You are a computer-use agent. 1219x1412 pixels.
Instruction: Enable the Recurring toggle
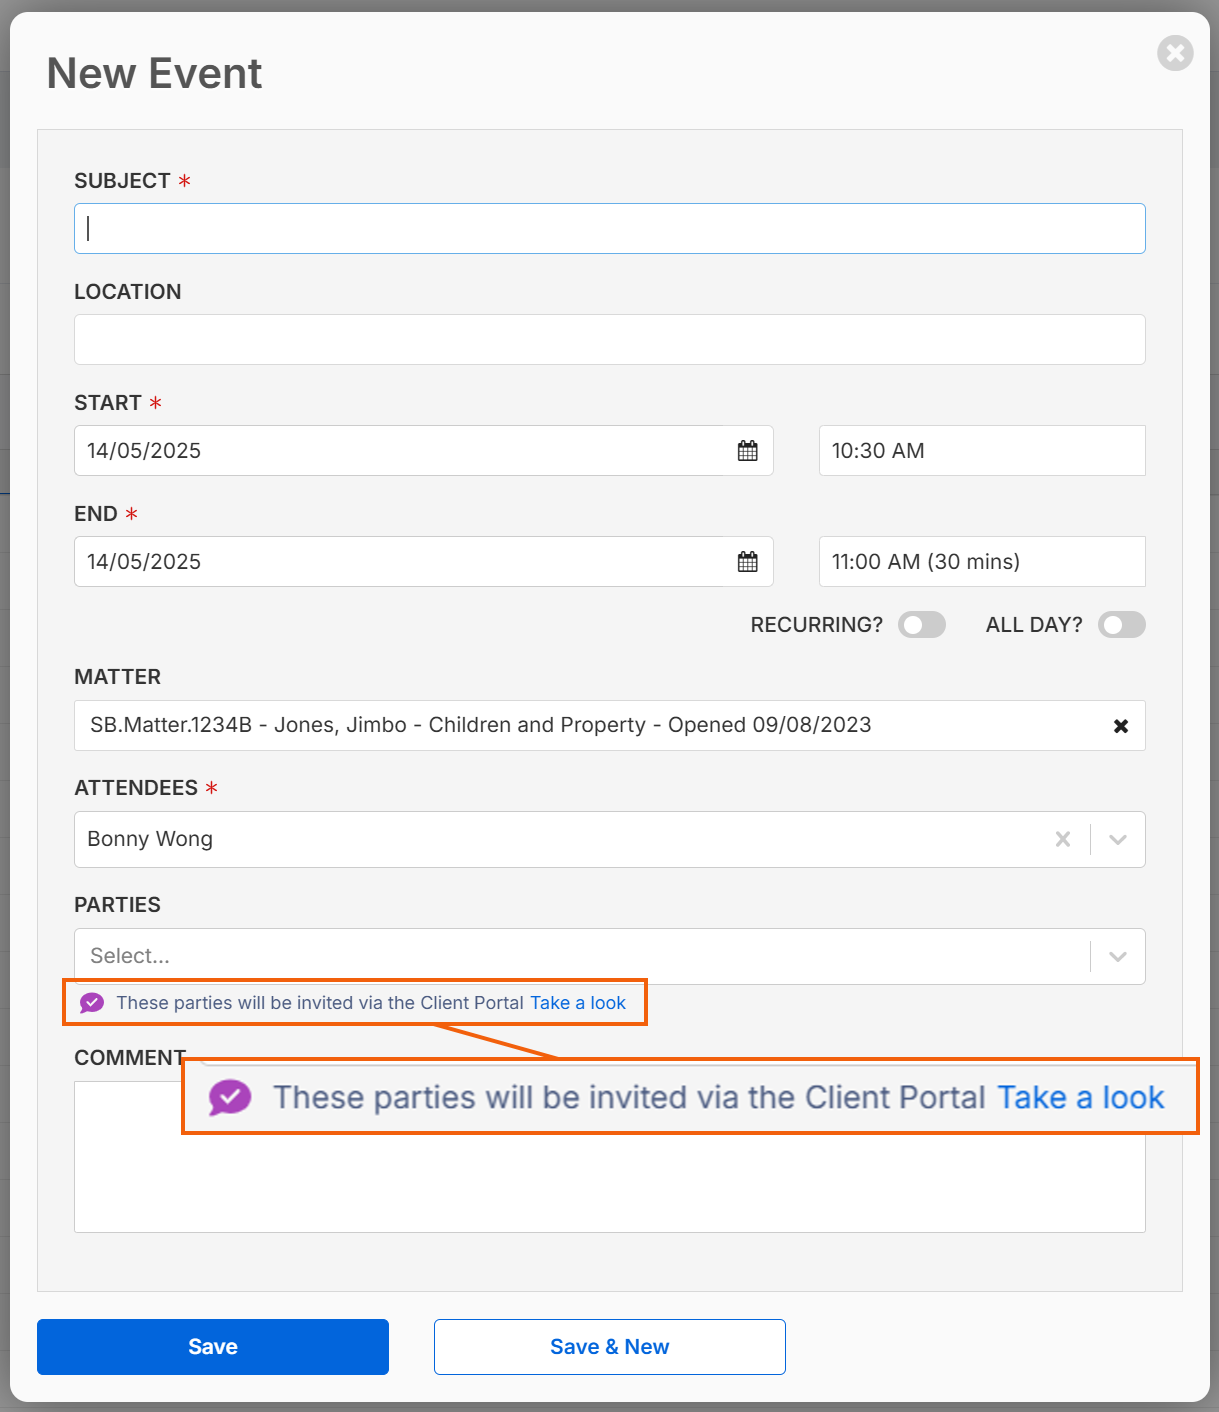[922, 625]
